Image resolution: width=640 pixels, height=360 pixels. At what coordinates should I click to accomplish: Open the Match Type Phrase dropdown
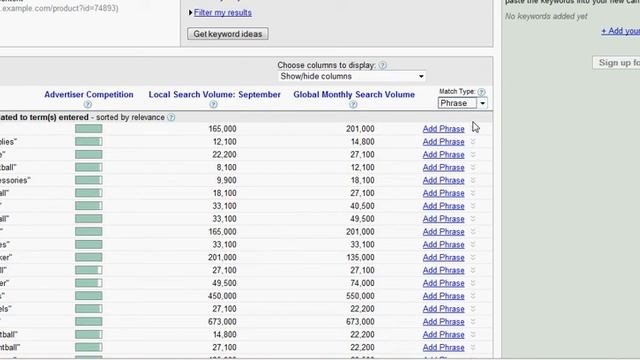pyautogui.click(x=462, y=103)
